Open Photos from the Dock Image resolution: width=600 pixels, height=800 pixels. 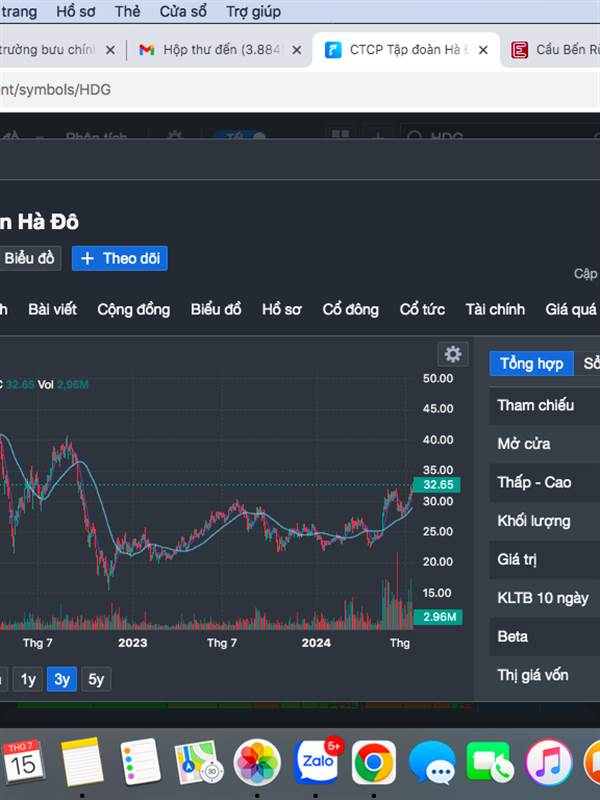tap(257, 762)
